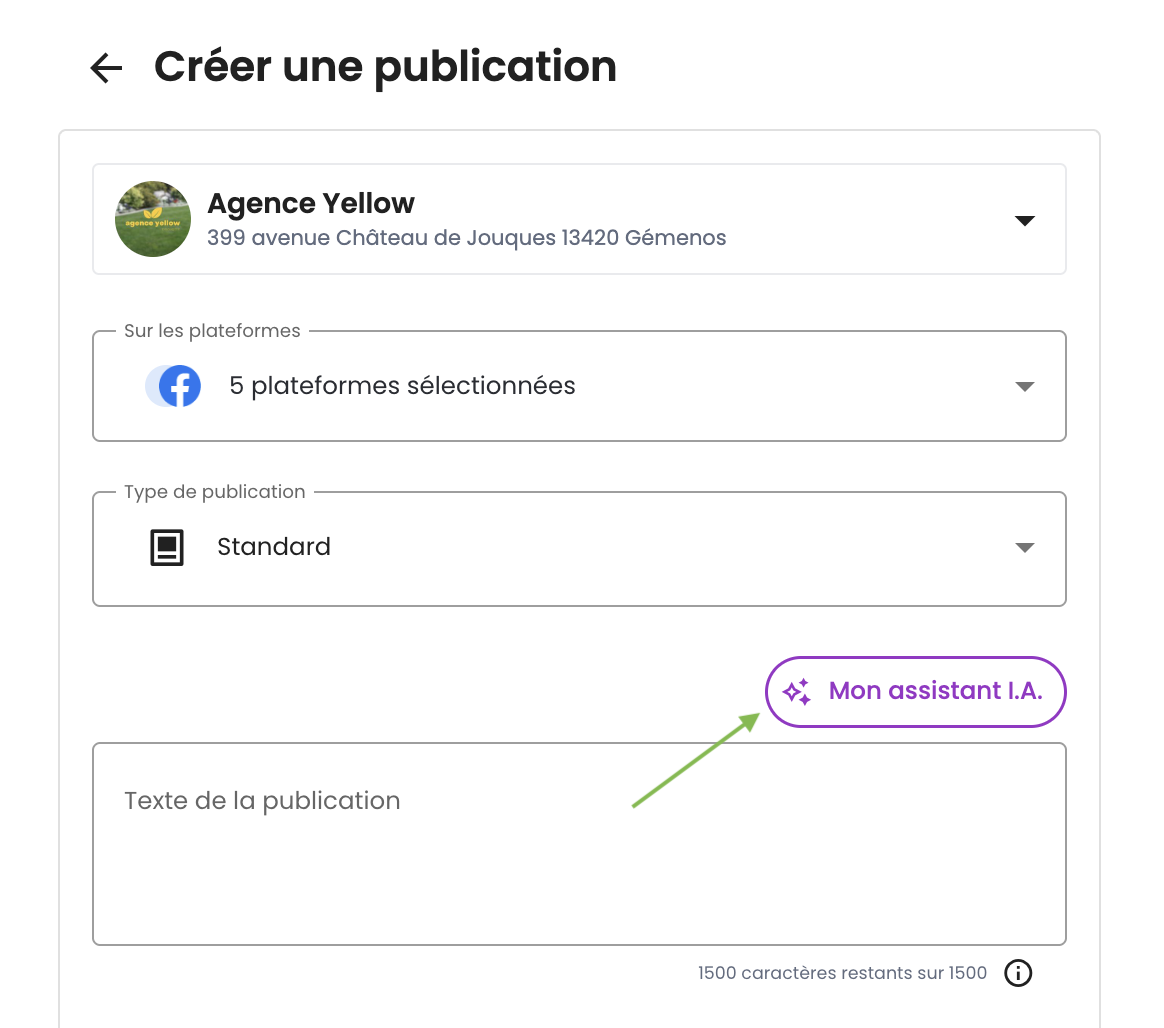1164x1028 pixels.
Task: Click the 'Créer une publication' page title
Action: [385, 67]
